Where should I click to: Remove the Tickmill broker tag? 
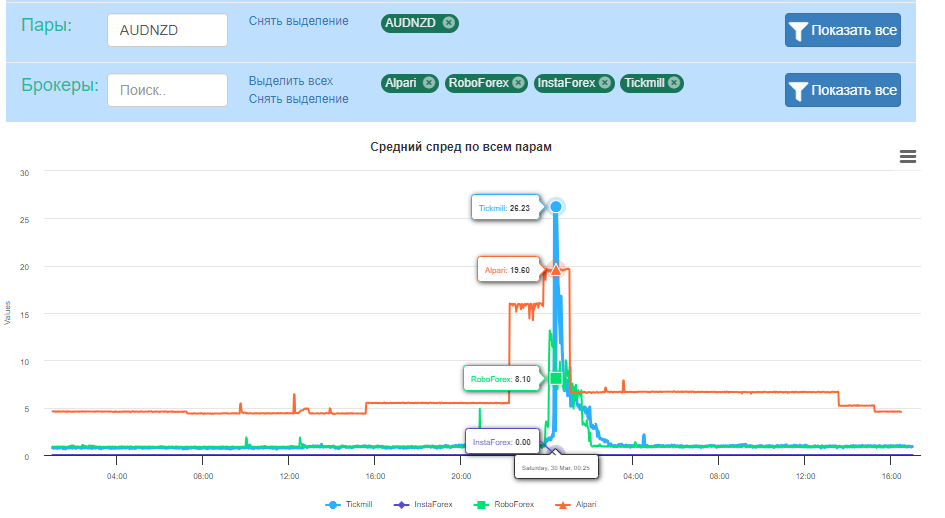click(674, 83)
